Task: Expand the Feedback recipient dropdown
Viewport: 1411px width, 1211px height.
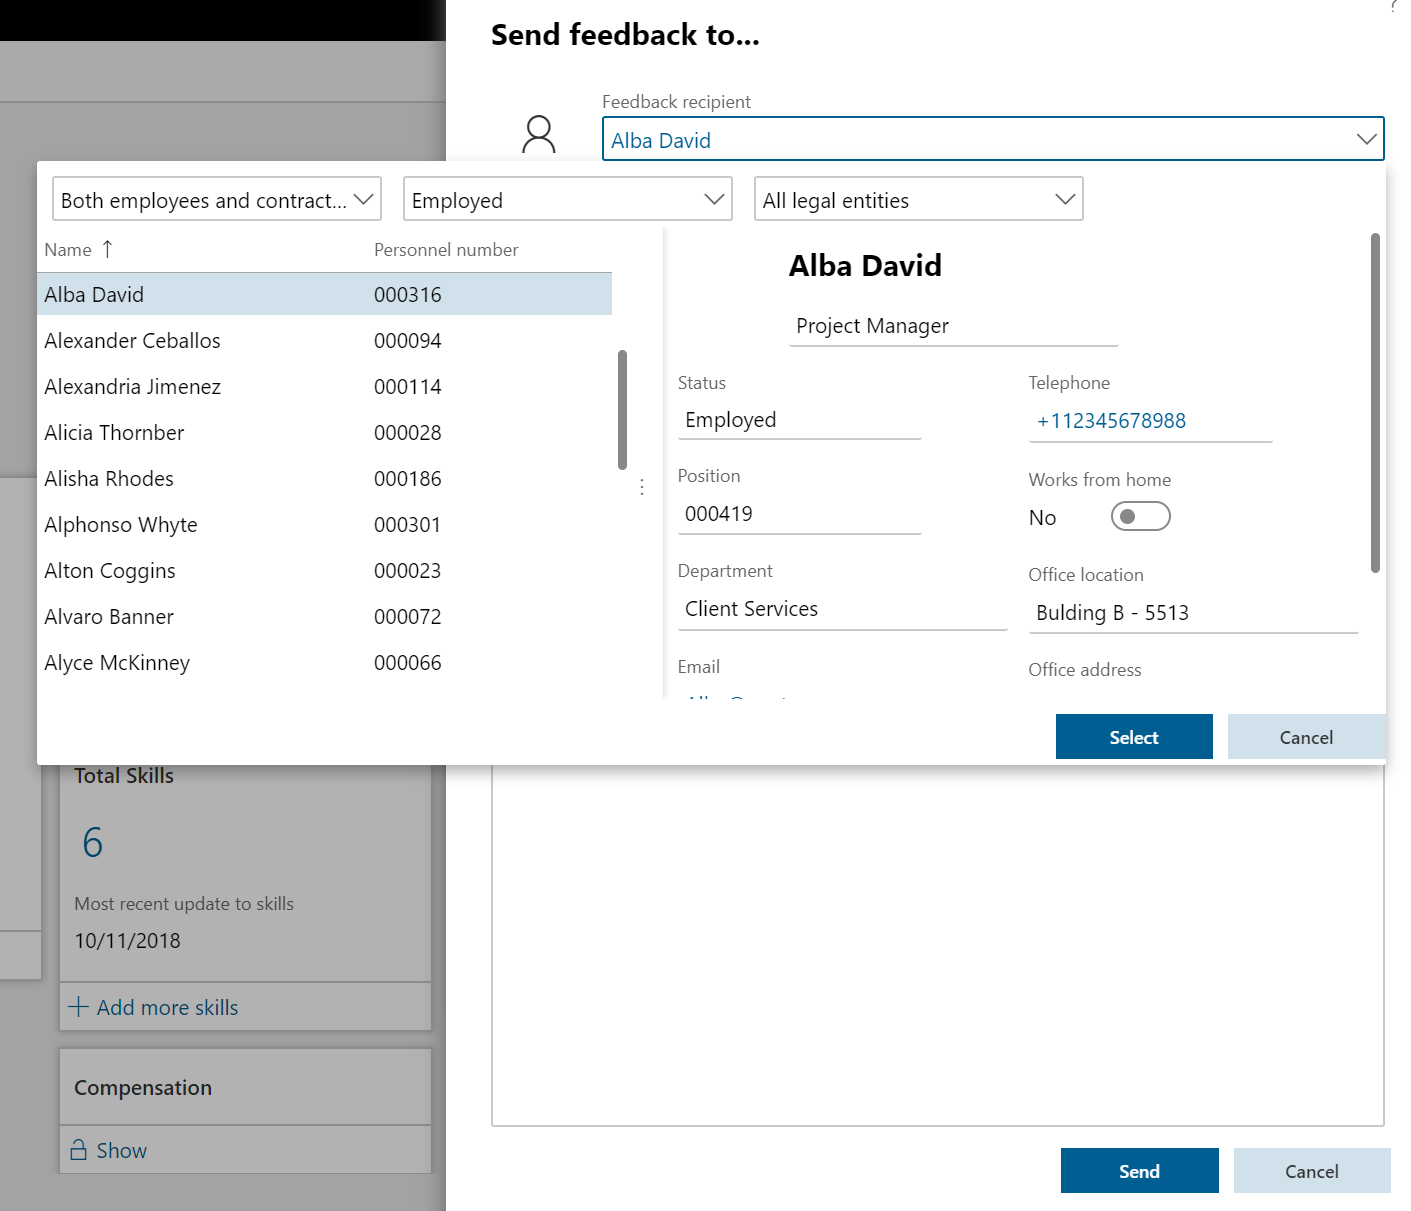Action: pos(1366,139)
